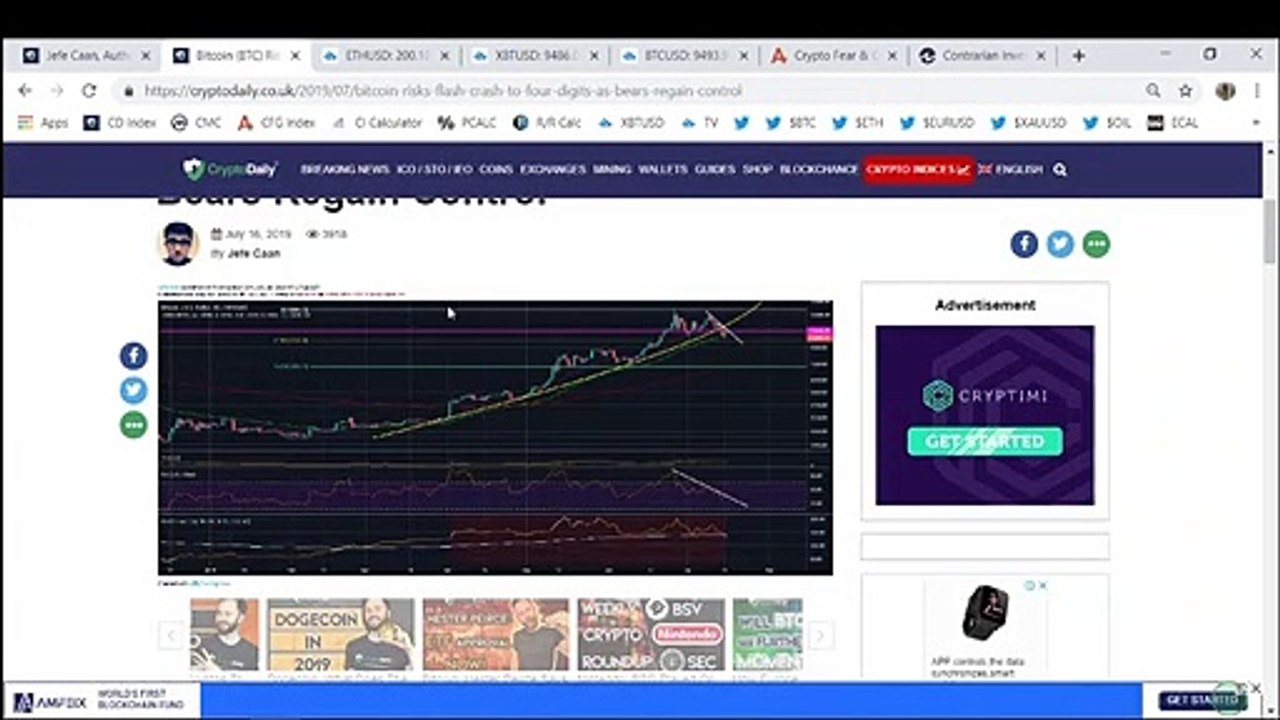
Task: Share on Twitter from the left floating sidebar
Action: [133, 390]
